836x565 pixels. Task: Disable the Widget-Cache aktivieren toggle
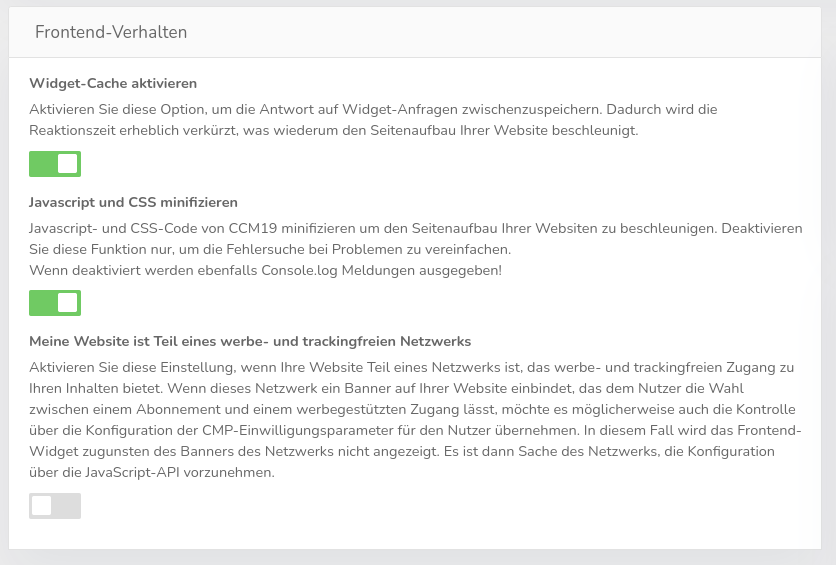pos(55,164)
